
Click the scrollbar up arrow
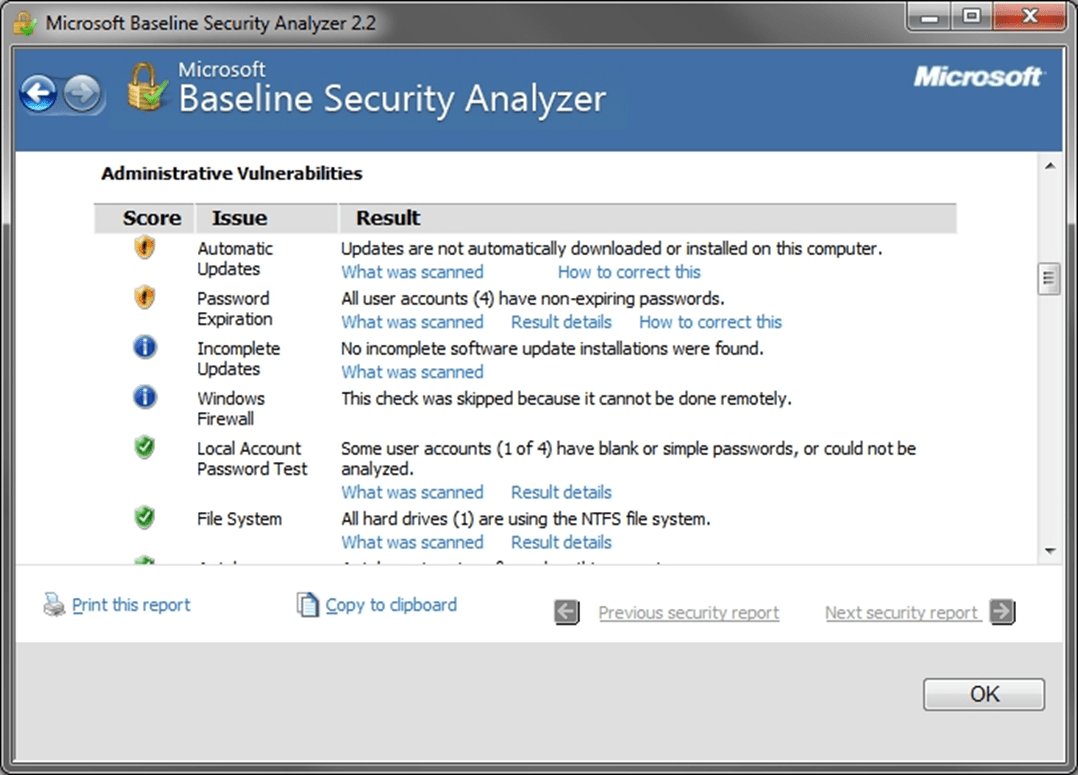pyautogui.click(x=1050, y=166)
